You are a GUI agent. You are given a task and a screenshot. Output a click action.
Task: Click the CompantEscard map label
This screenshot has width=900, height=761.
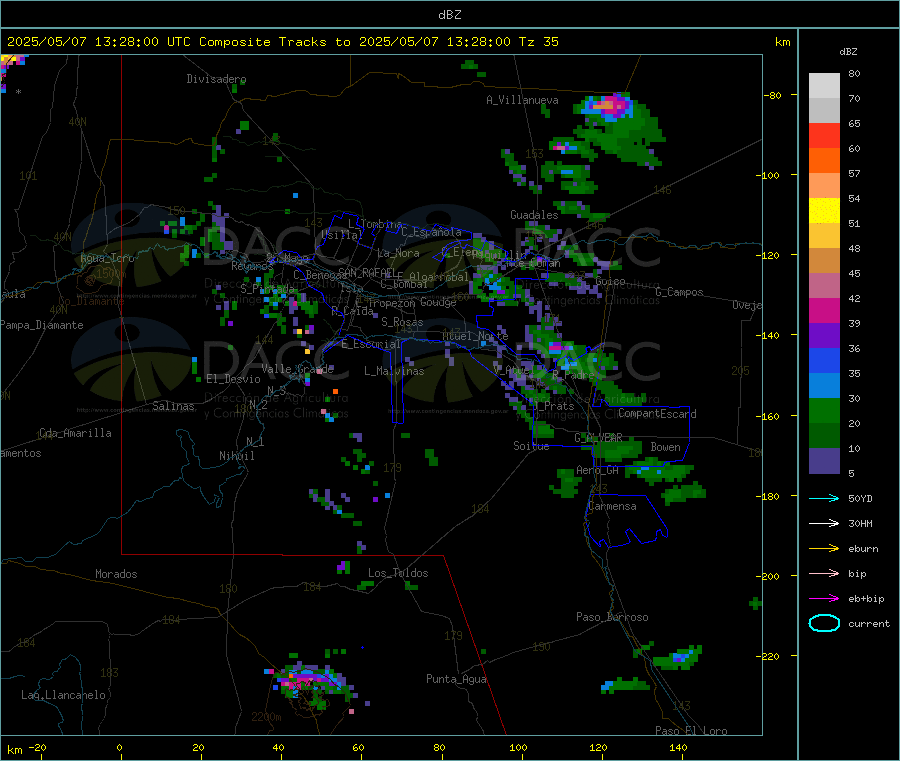[x=657, y=413]
